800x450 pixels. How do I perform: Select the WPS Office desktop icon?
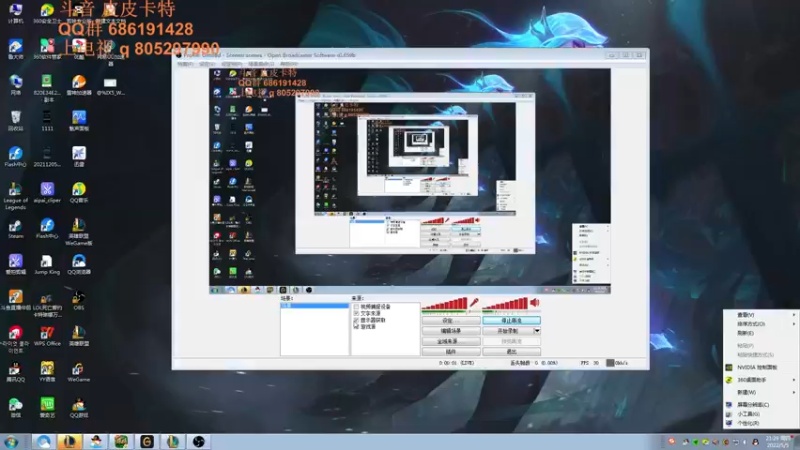click(47, 336)
